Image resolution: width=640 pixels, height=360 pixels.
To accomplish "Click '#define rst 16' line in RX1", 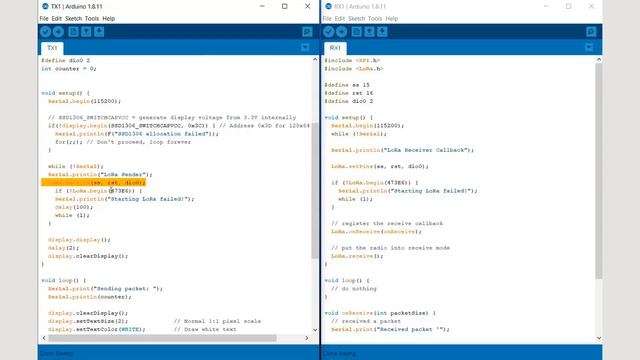I will click(x=349, y=93).
